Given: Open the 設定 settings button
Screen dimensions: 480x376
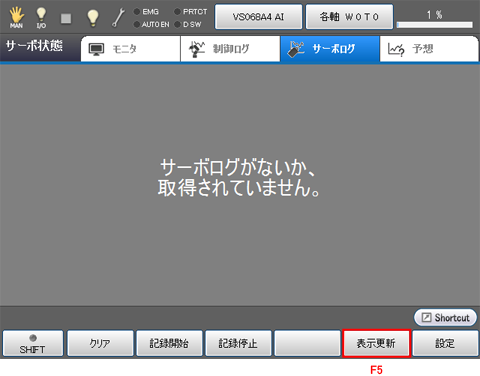Looking at the screenshot, I should tap(445, 343).
